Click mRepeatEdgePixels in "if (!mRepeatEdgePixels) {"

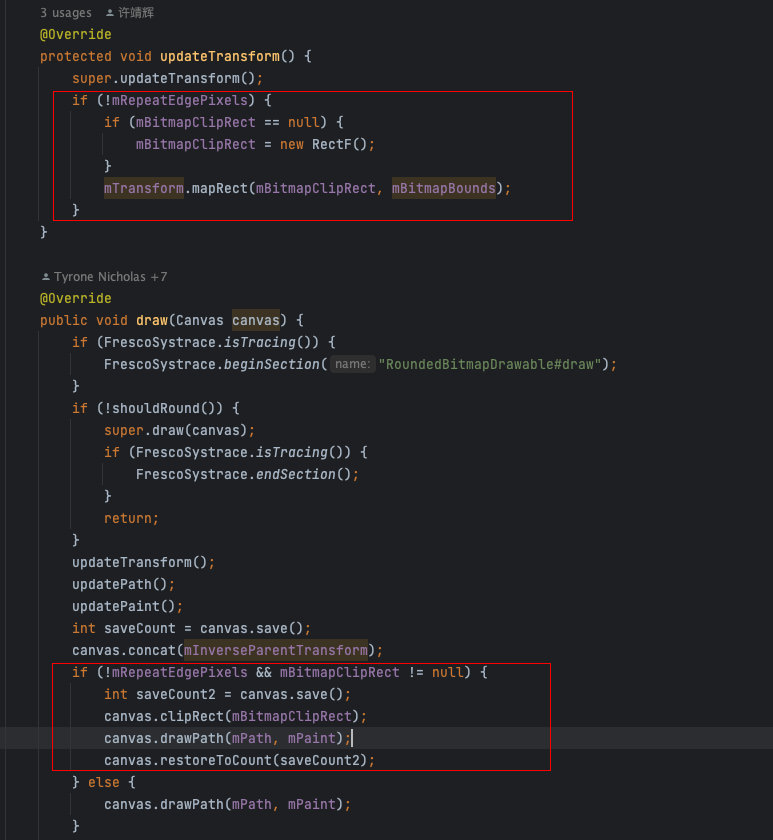click(179, 101)
